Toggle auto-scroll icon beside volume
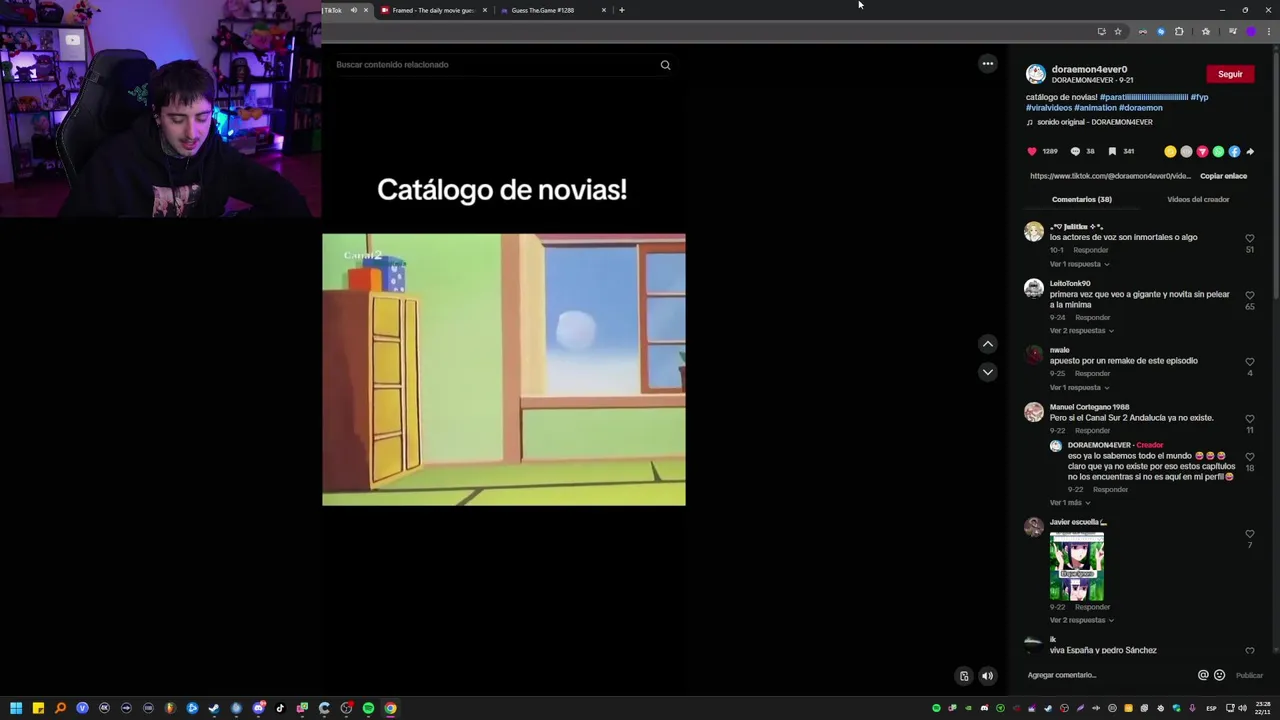This screenshot has height=720, width=1280. click(964, 676)
